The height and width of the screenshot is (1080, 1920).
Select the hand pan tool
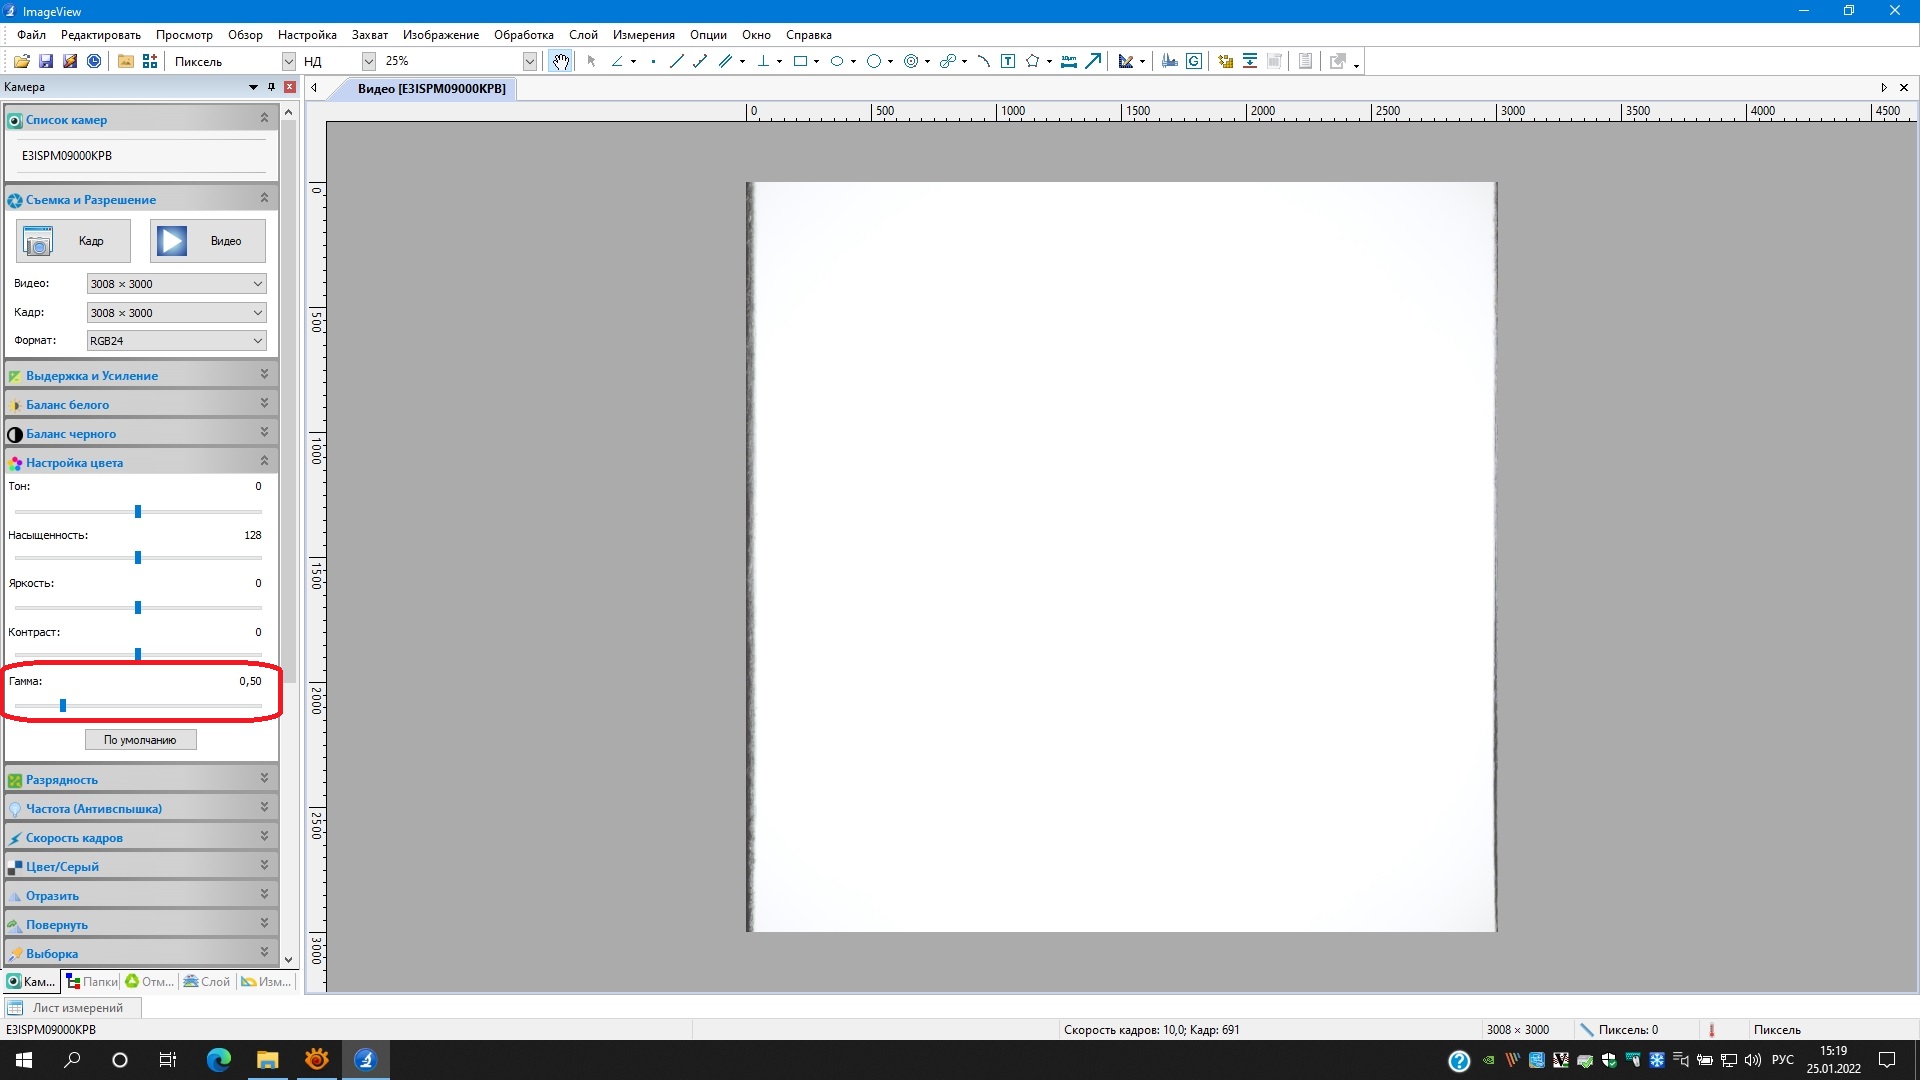coord(561,62)
